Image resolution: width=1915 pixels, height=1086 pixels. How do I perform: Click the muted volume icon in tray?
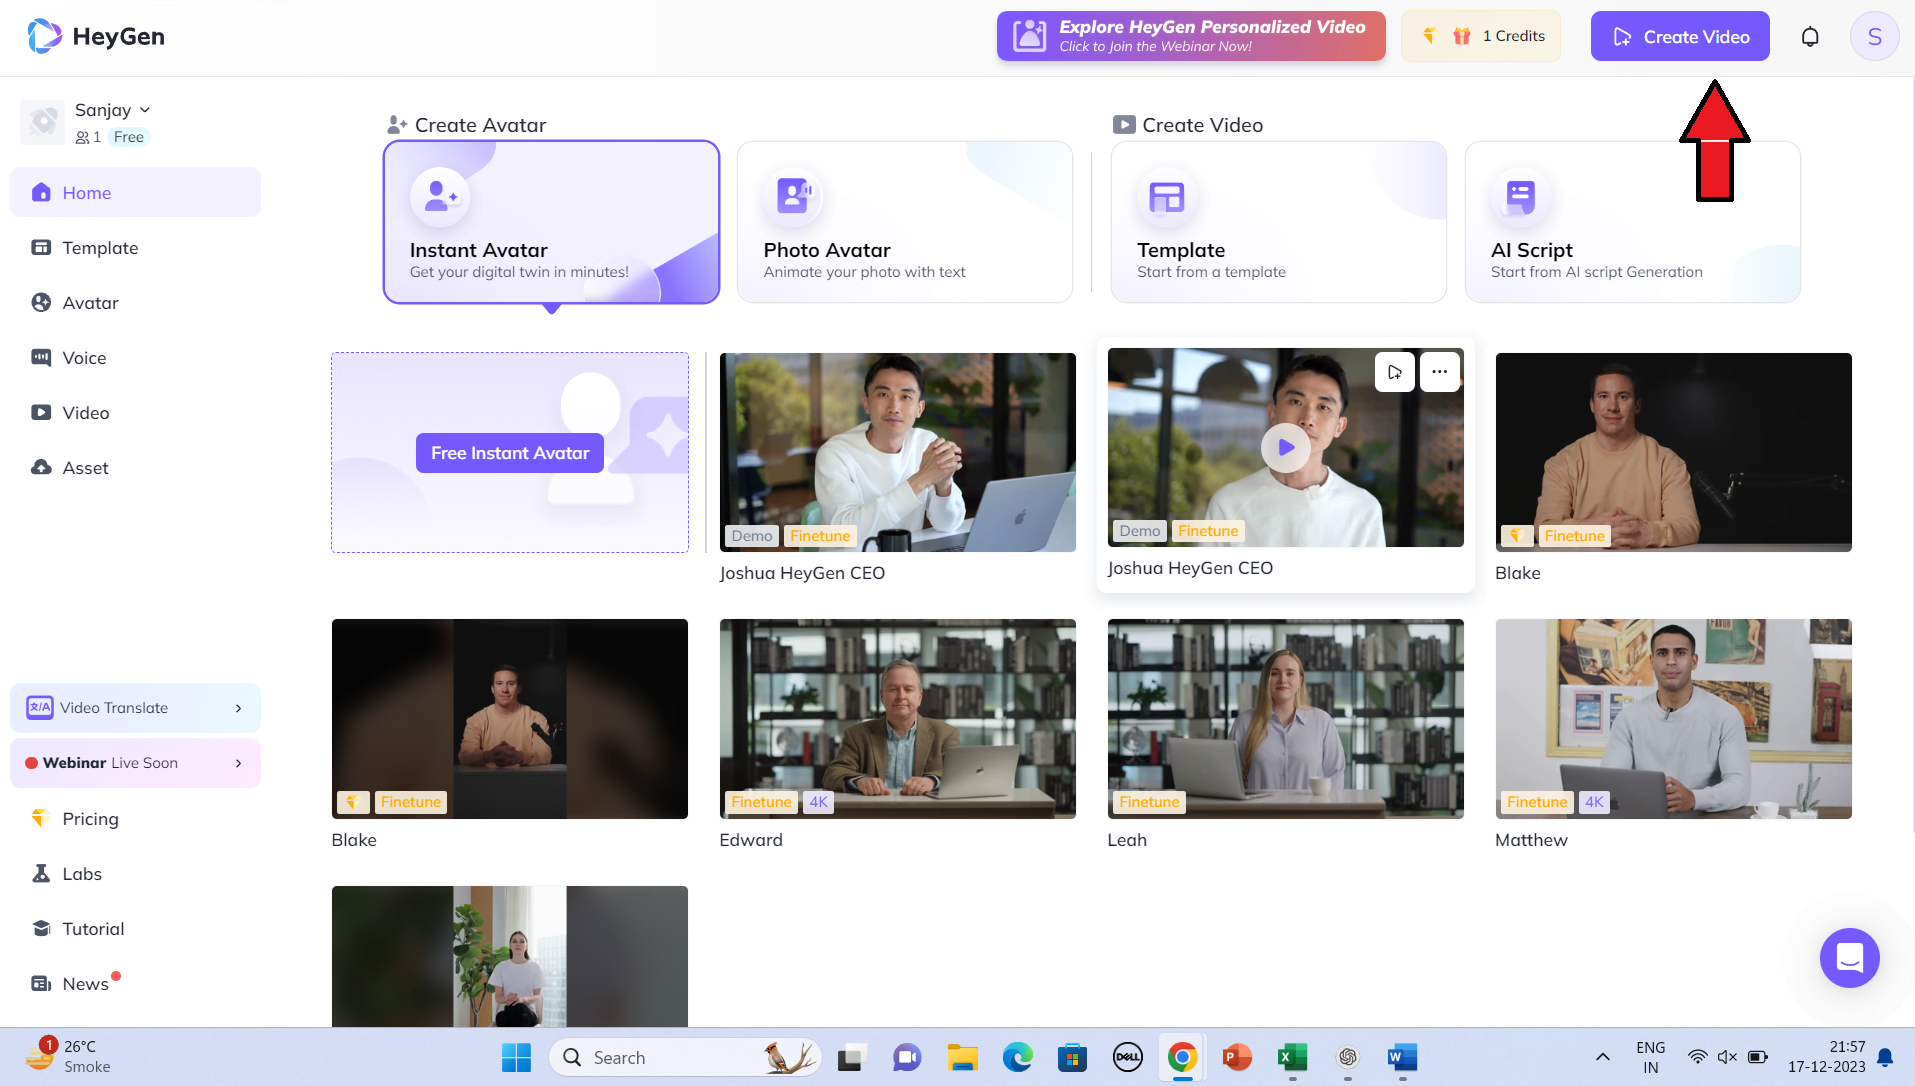click(1727, 1057)
